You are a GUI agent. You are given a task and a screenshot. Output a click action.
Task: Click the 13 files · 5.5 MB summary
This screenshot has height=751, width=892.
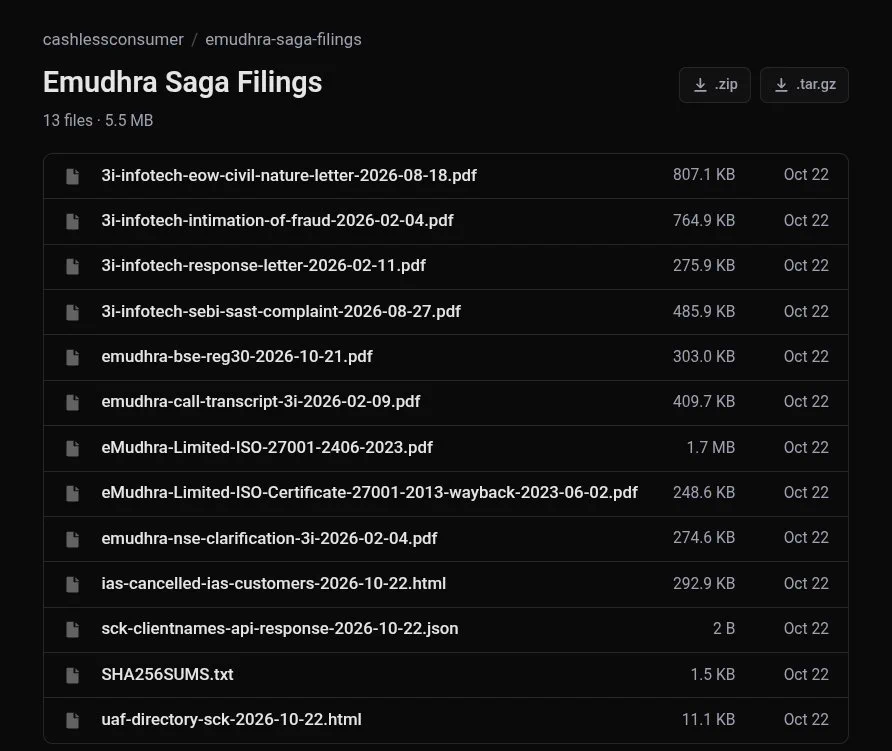[98, 121]
